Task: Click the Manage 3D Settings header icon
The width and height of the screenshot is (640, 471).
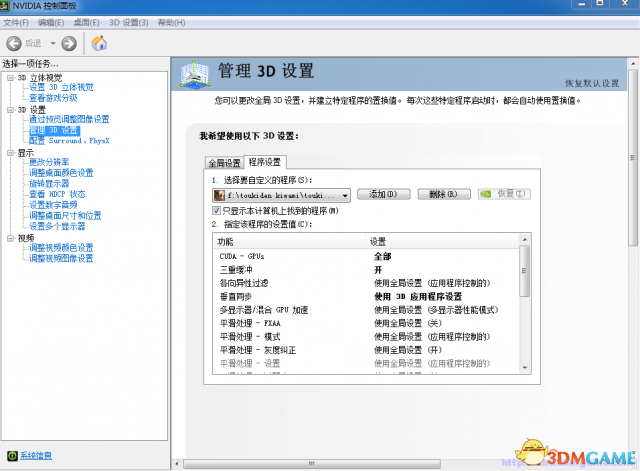Action: [x=196, y=74]
